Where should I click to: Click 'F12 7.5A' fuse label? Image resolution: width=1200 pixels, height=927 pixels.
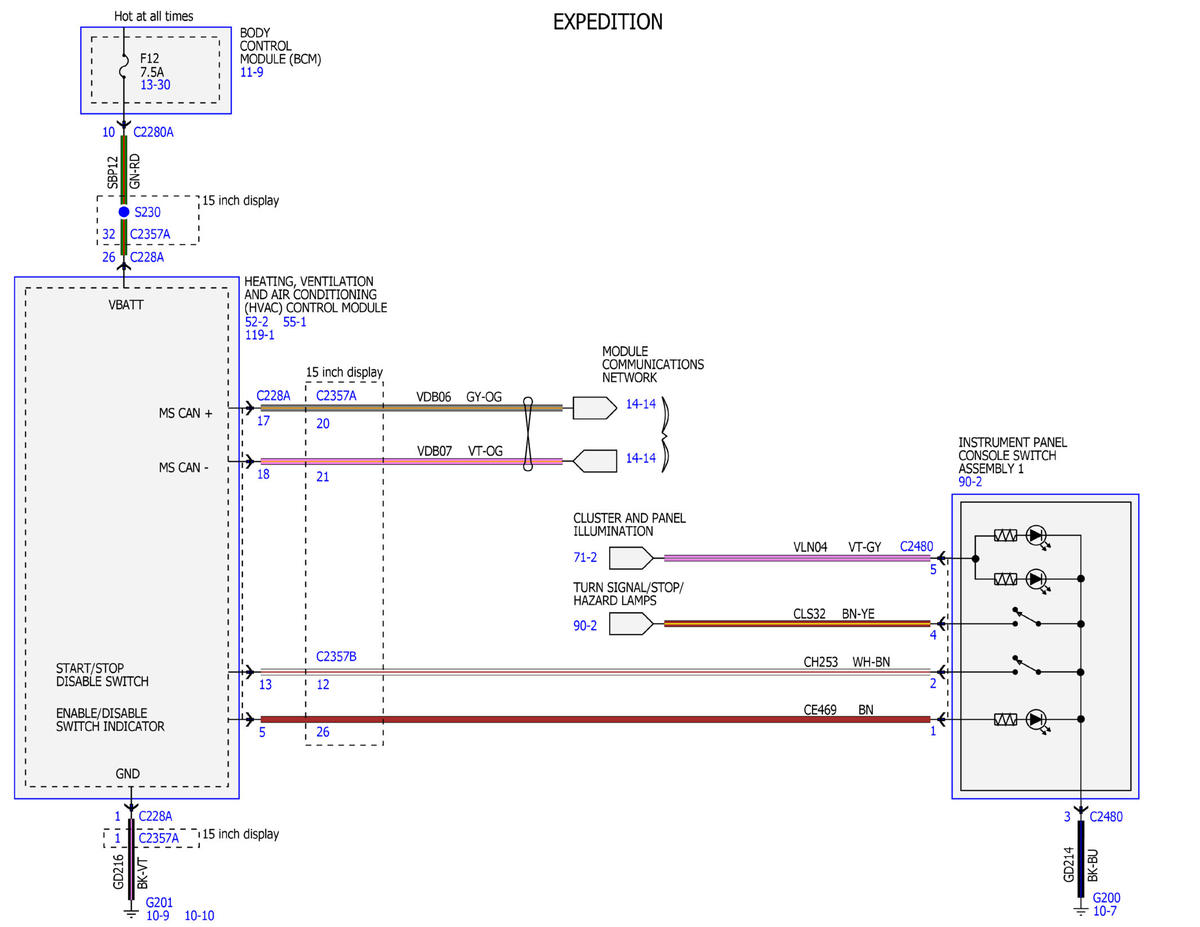pos(152,66)
